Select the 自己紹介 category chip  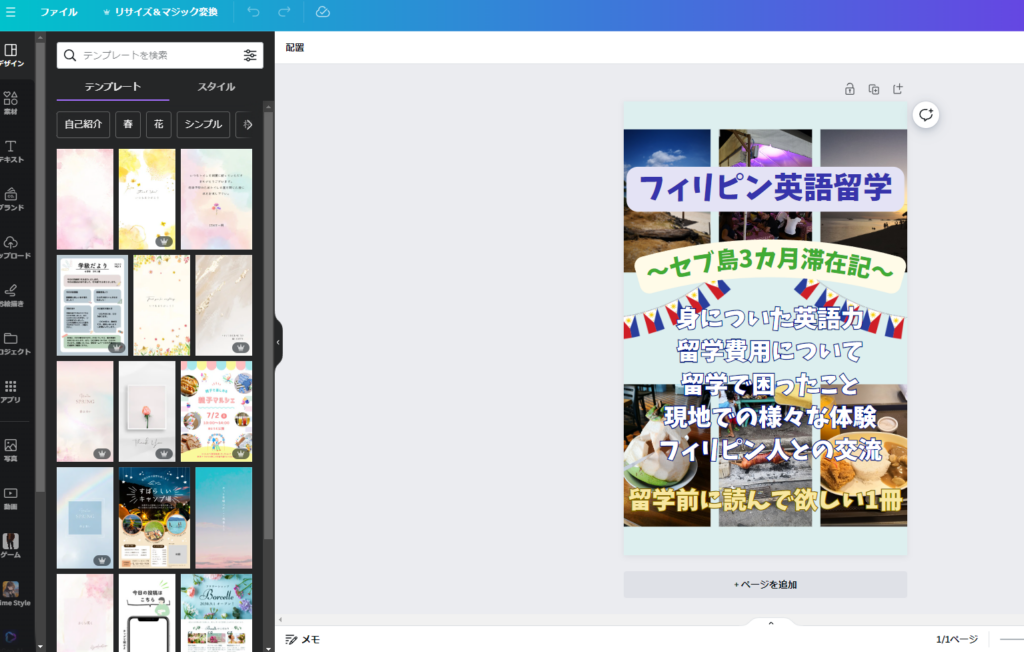pyautogui.click(x=83, y=125)
